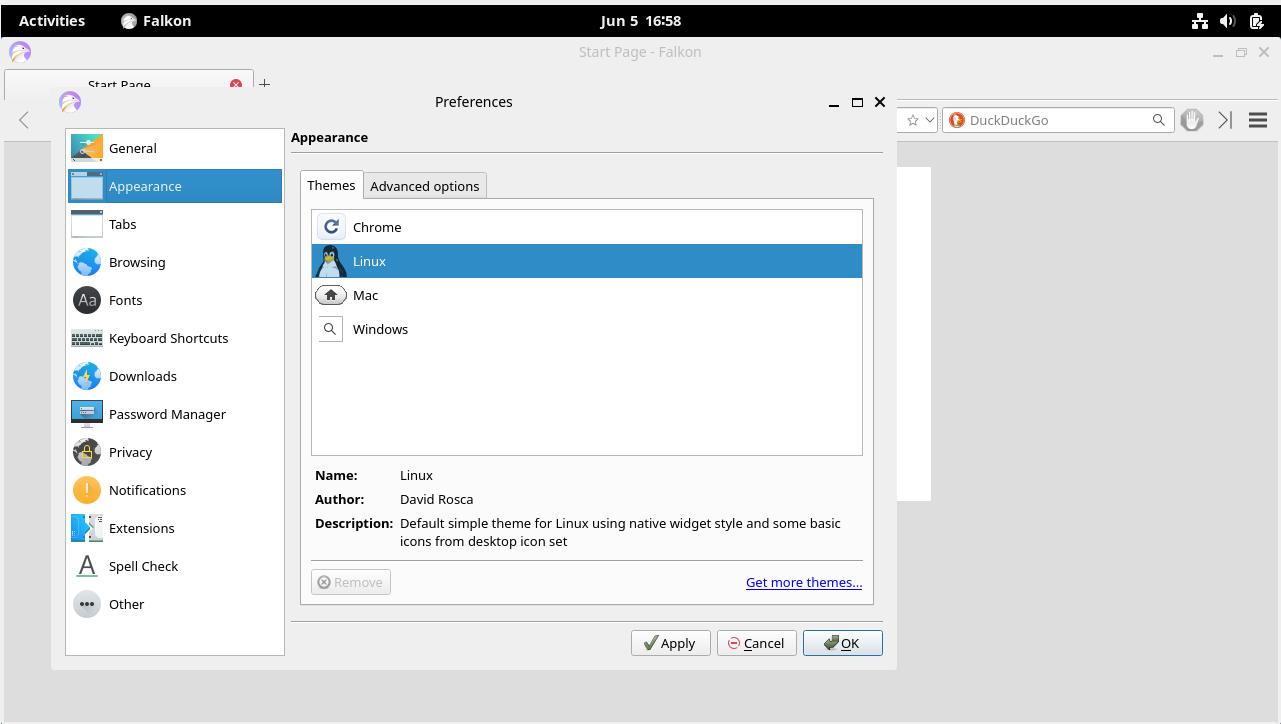Select the Tabs settings icon
This screenshot has width=1281, height=724.
tap(87, 224)
